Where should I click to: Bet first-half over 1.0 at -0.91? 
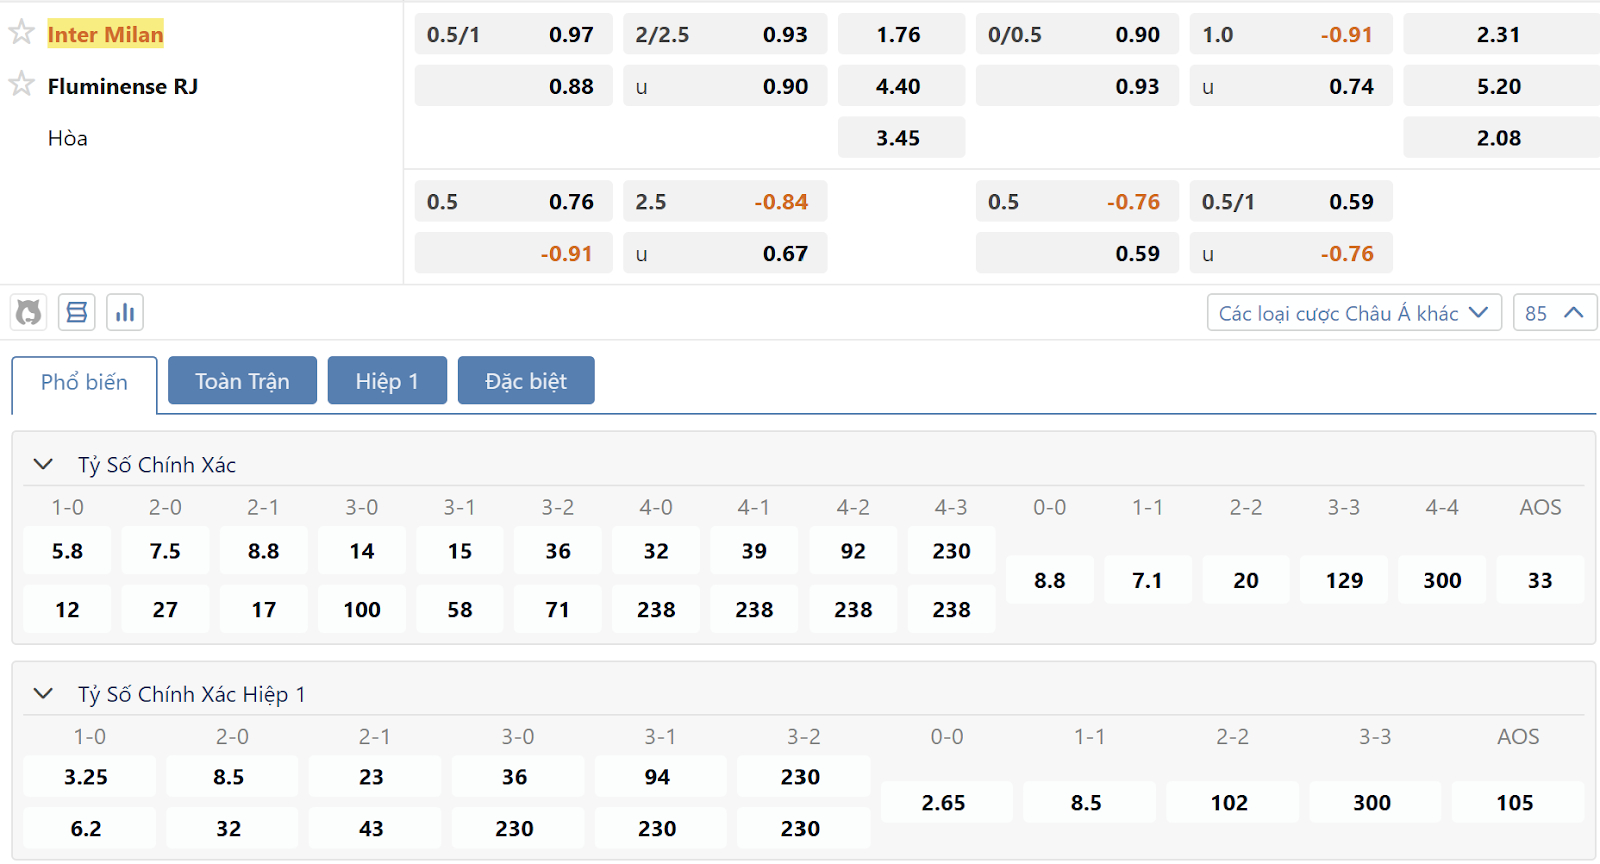point(1291,34)
